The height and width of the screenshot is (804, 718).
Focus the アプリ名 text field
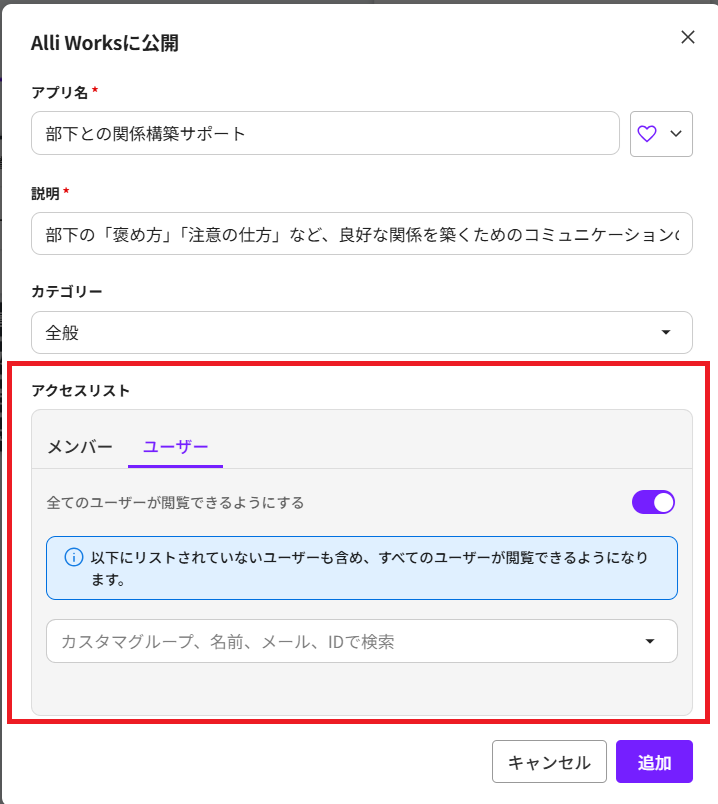[x=325, y=134]
